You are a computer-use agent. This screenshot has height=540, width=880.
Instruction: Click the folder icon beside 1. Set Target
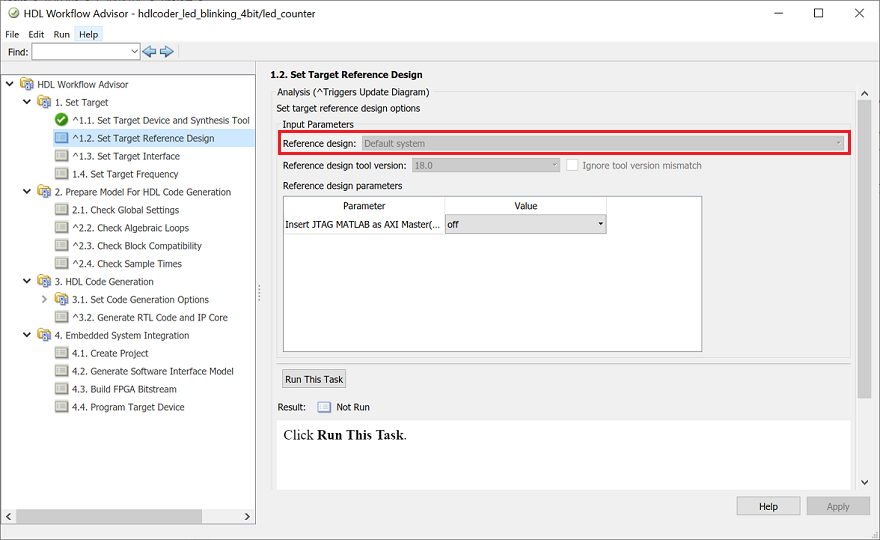[44, 102]
